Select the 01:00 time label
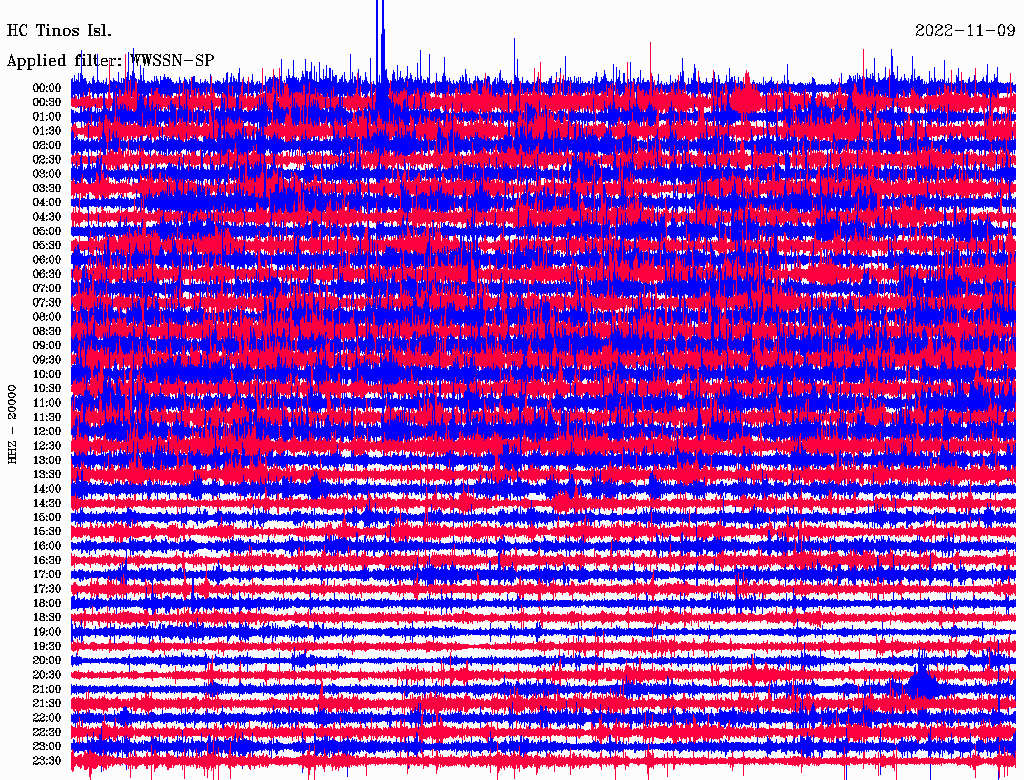Image resolution: width=1024 pixels, height=780 pixels. (47, 117)
